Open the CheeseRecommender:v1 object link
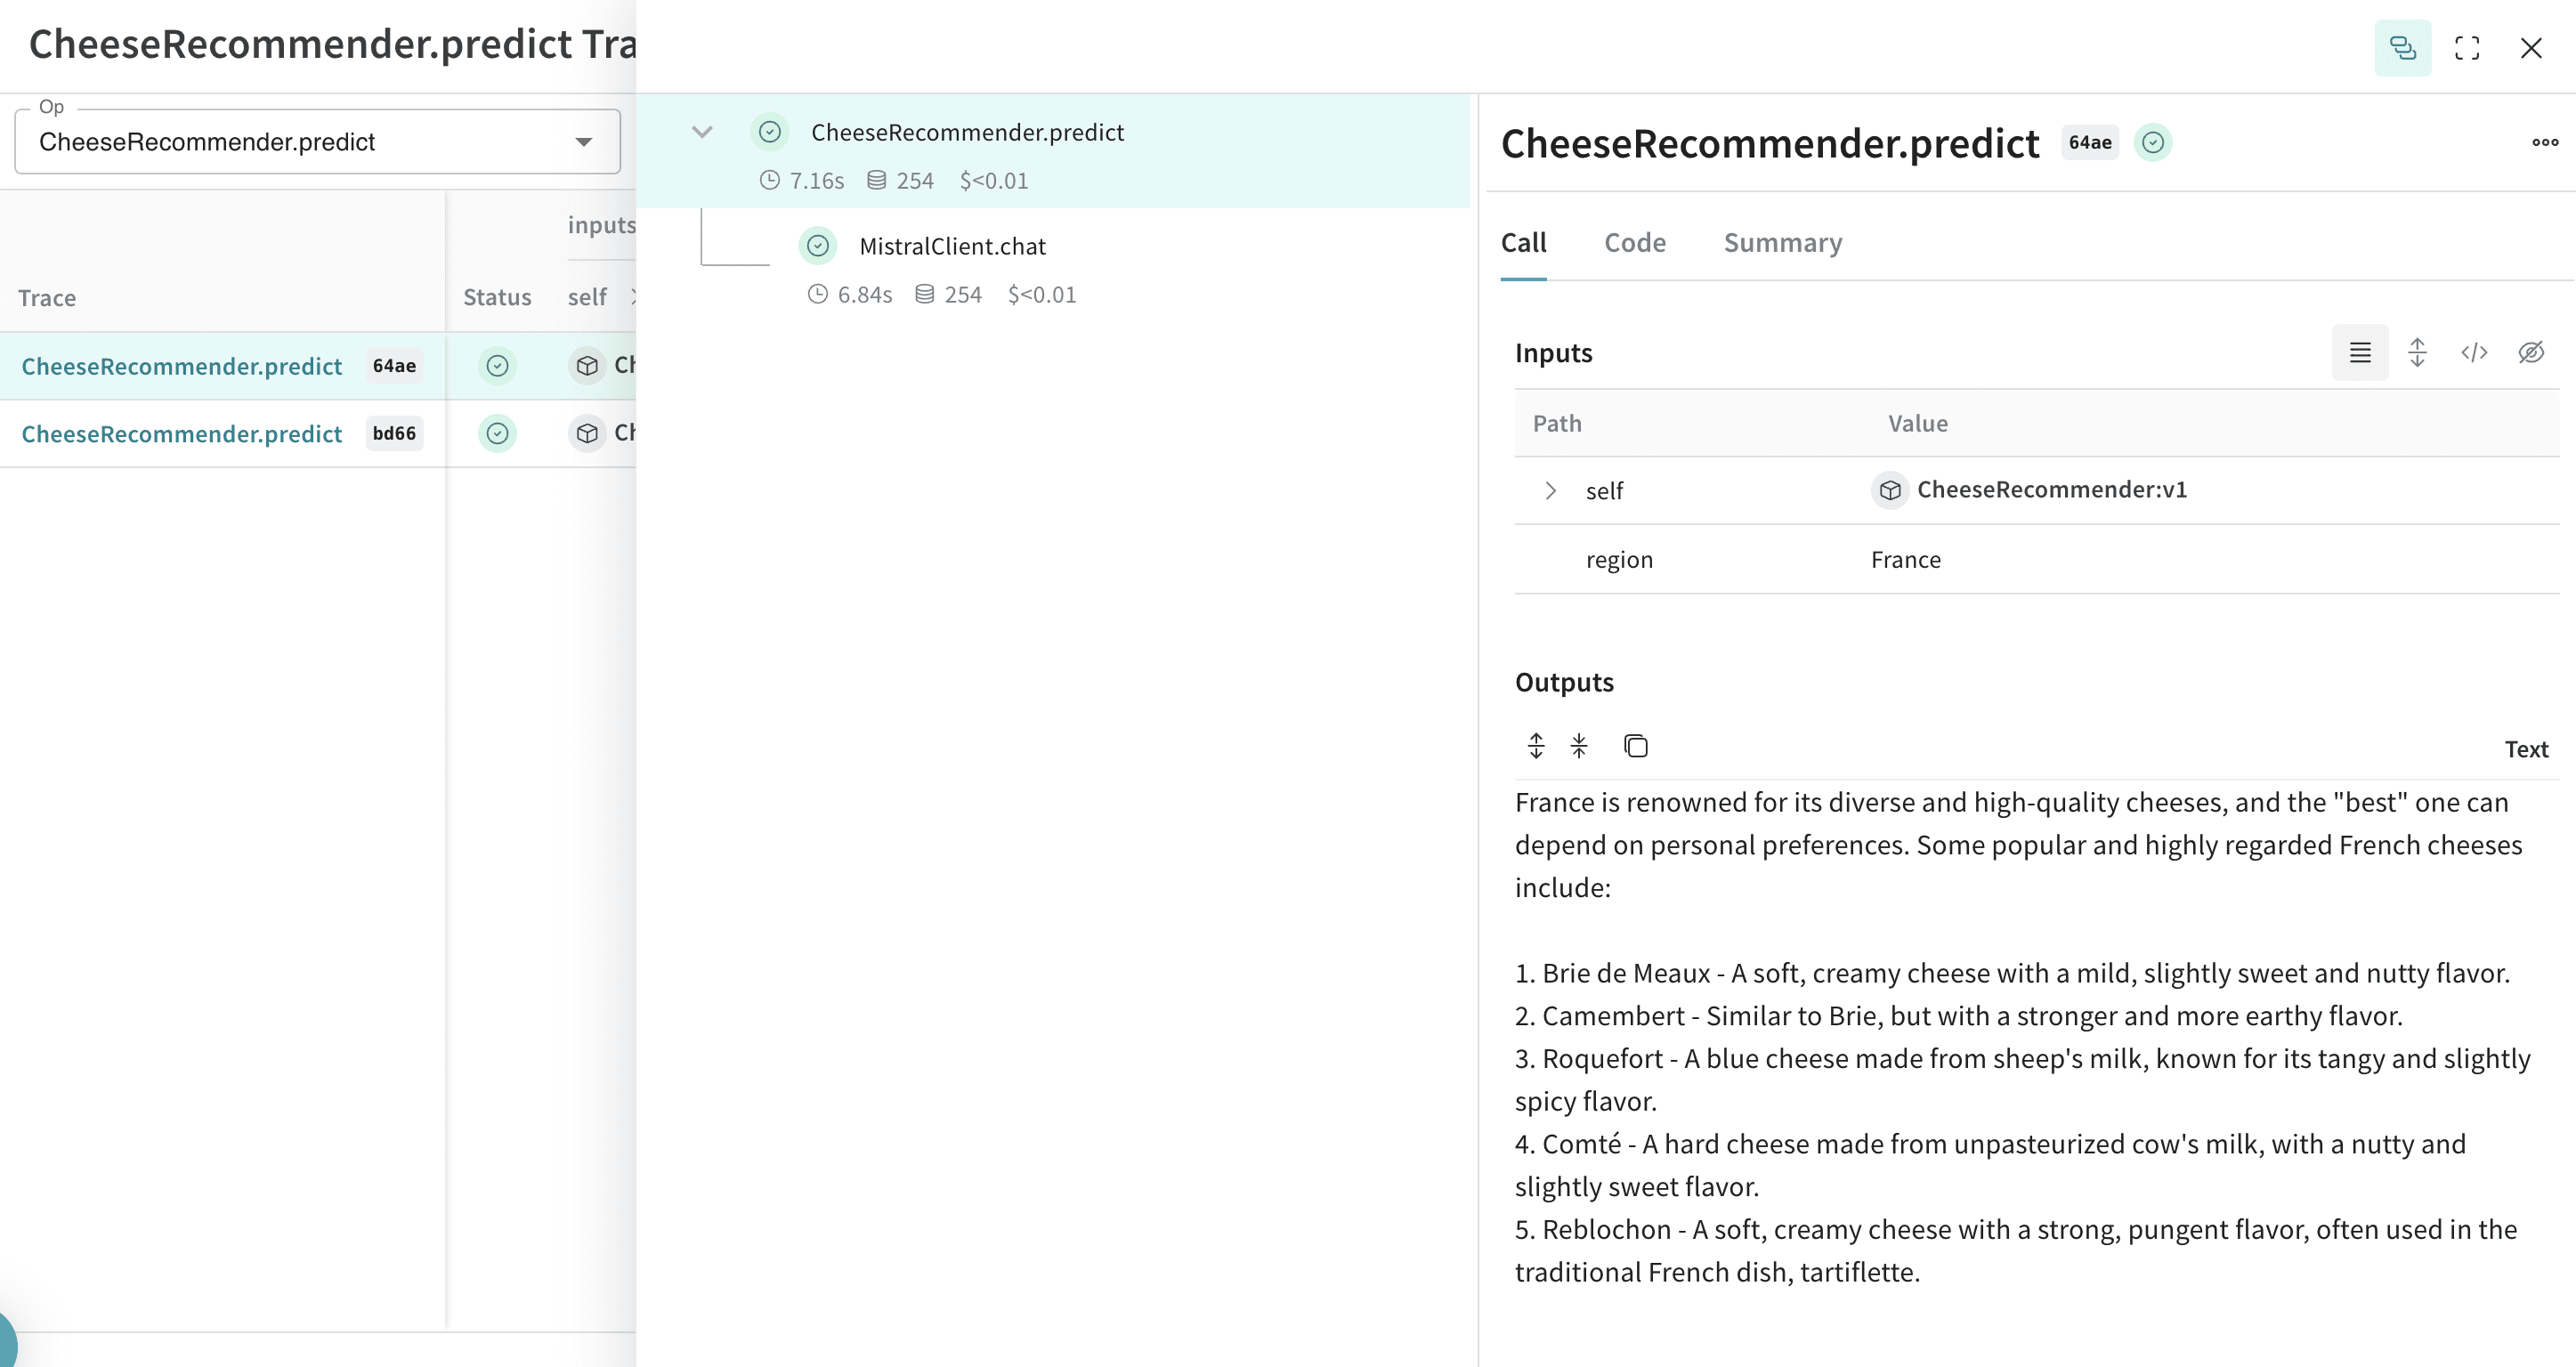 (2051, 490)
